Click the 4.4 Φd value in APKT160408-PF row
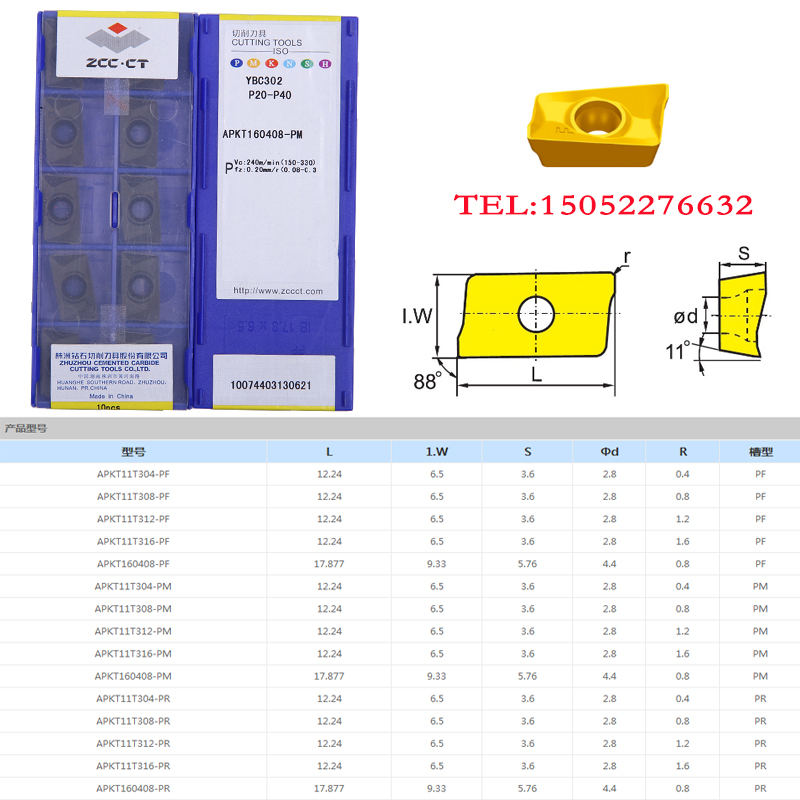 609,564
